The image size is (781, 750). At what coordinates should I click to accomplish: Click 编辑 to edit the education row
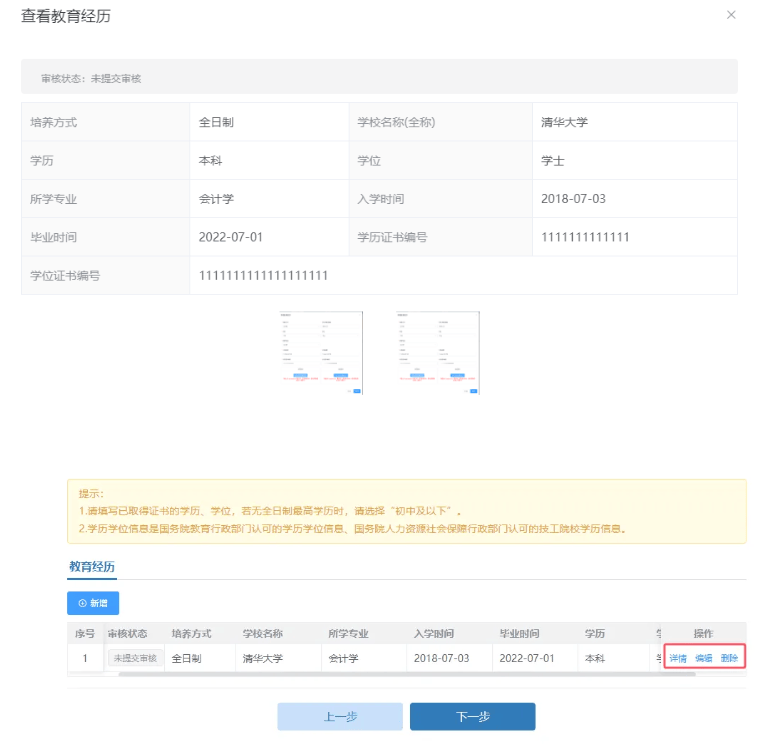click(x=704, y=658)
